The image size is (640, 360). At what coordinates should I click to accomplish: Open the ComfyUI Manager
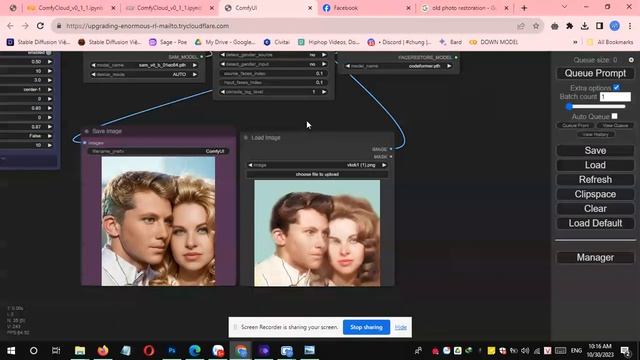tap(595, 258)
